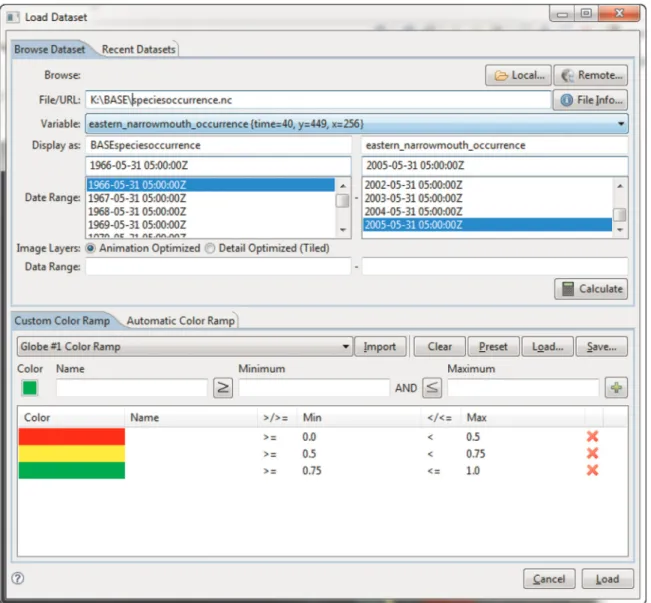Viewport: 651px width, 603px height.
Task: Open File Info for the dataset
Action: [590, 100]
